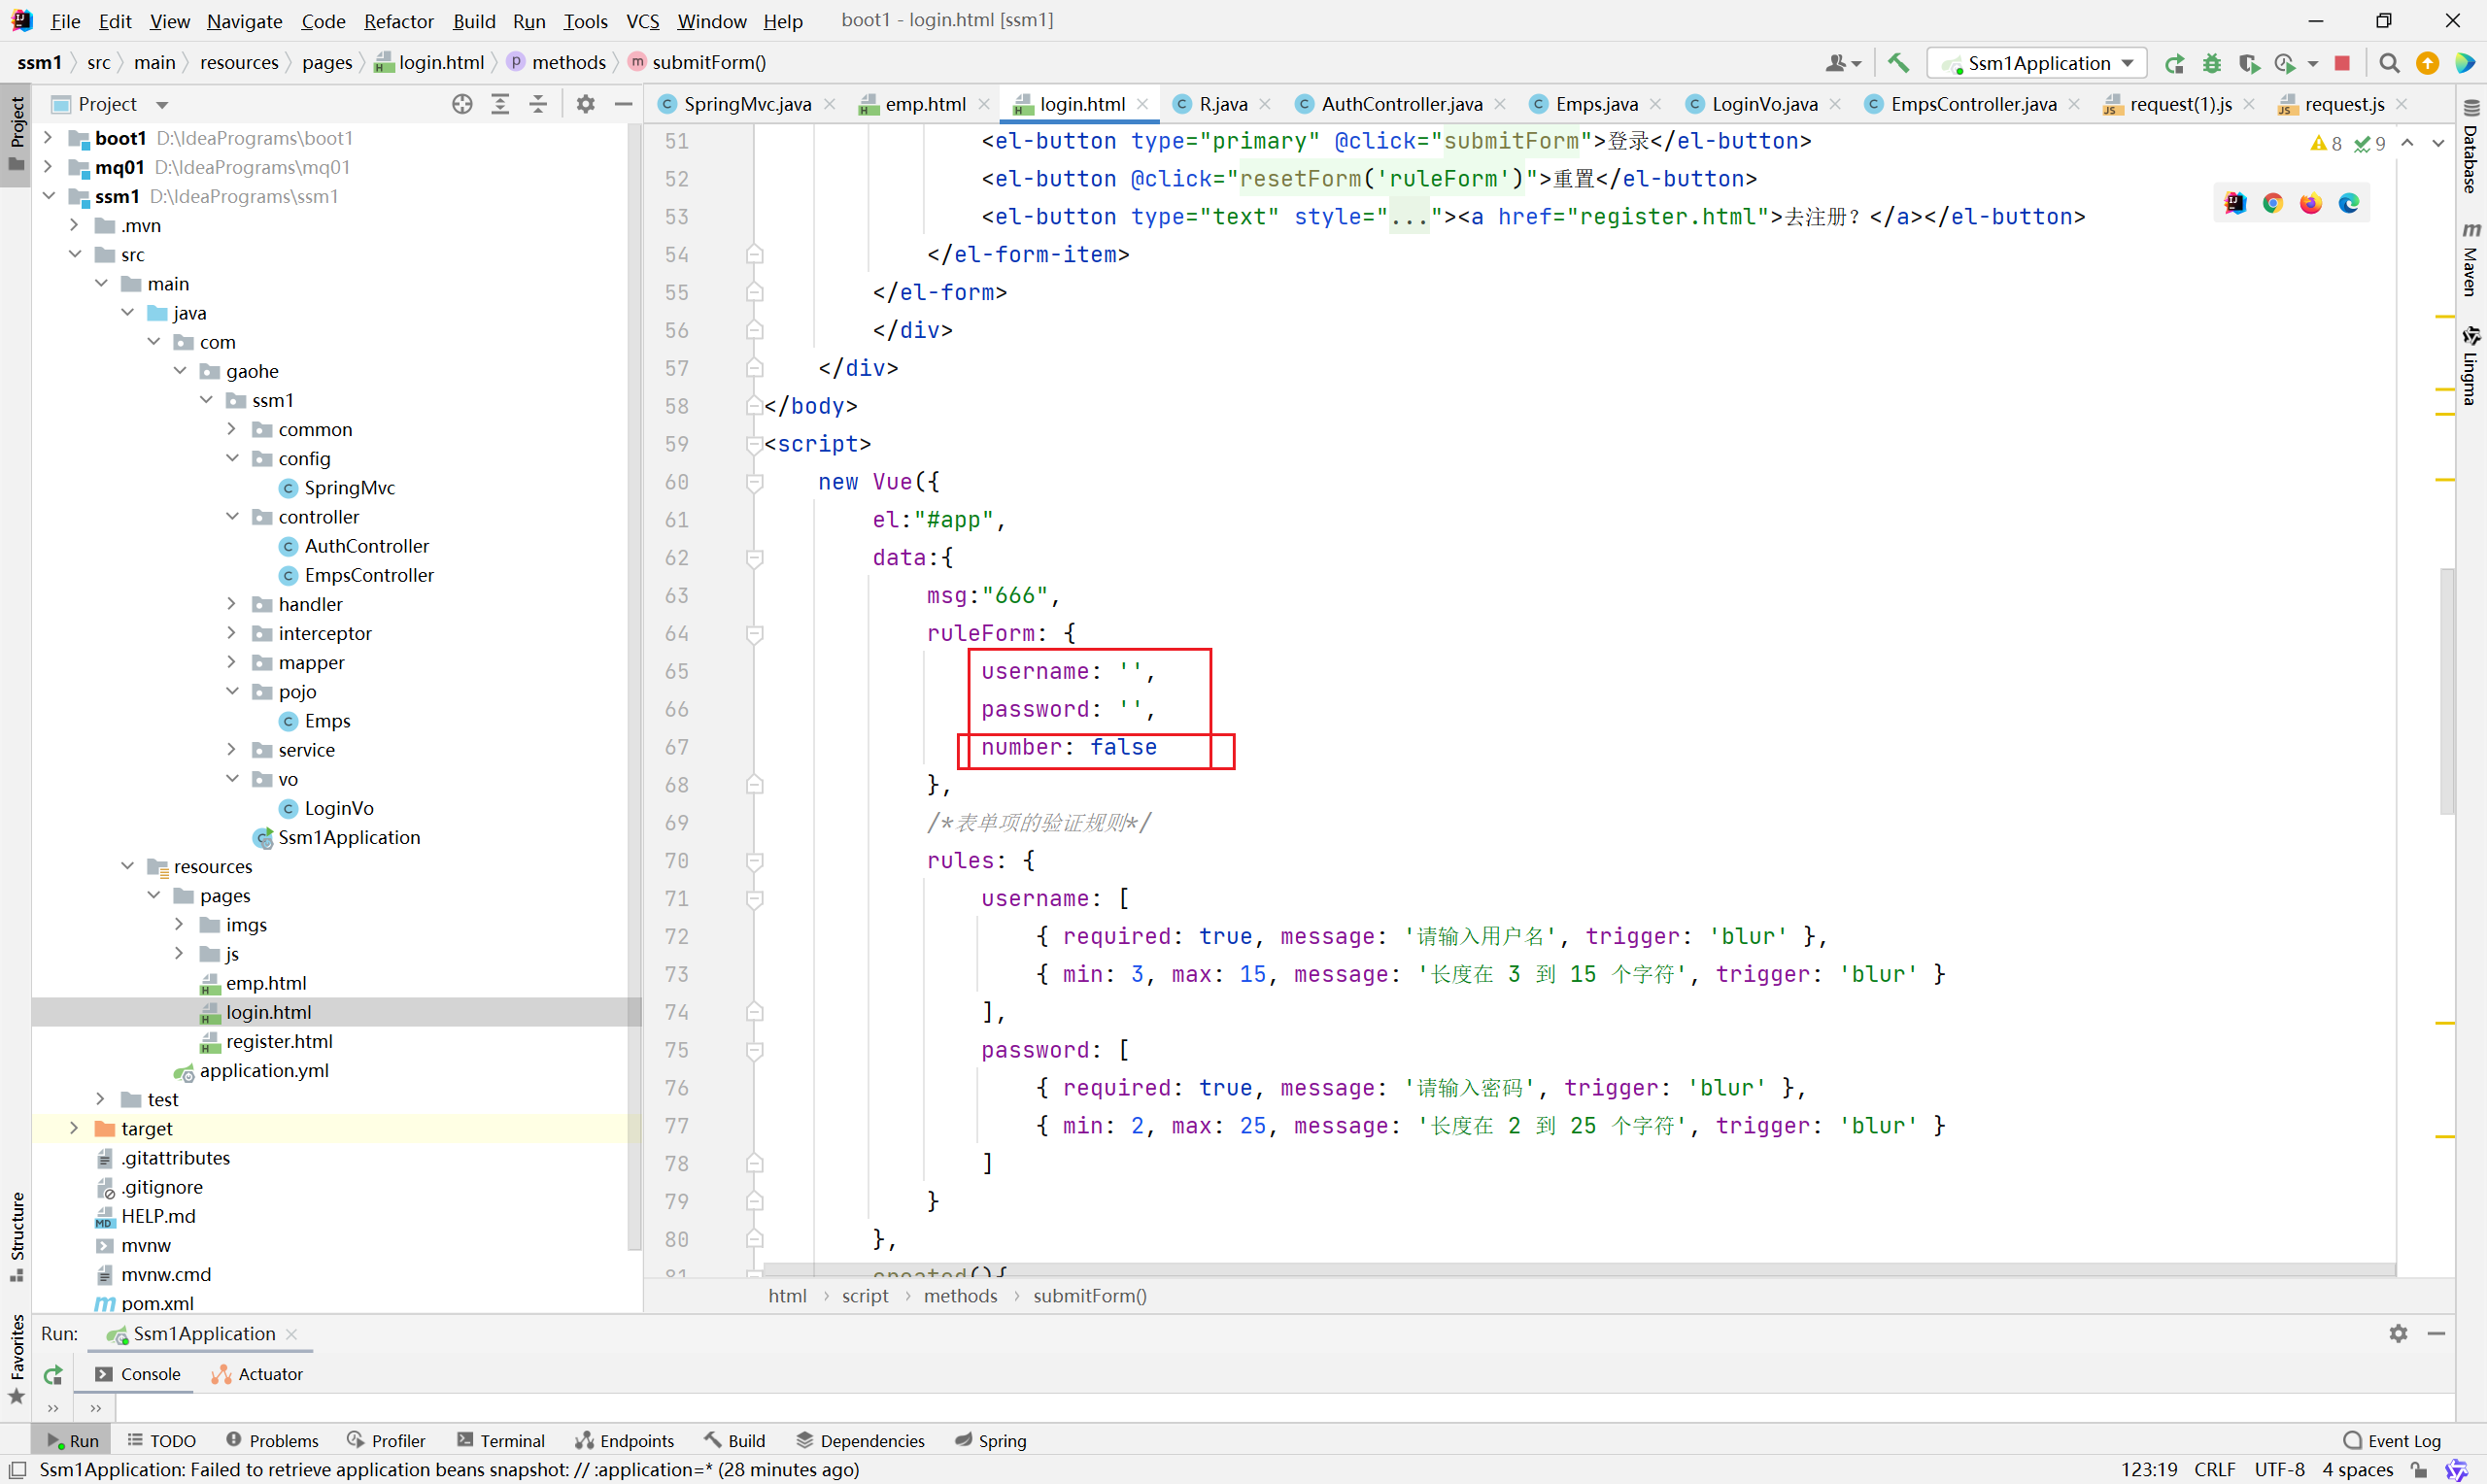
Task: Click the Build project hammer icon
Action: click(1898, 63)
